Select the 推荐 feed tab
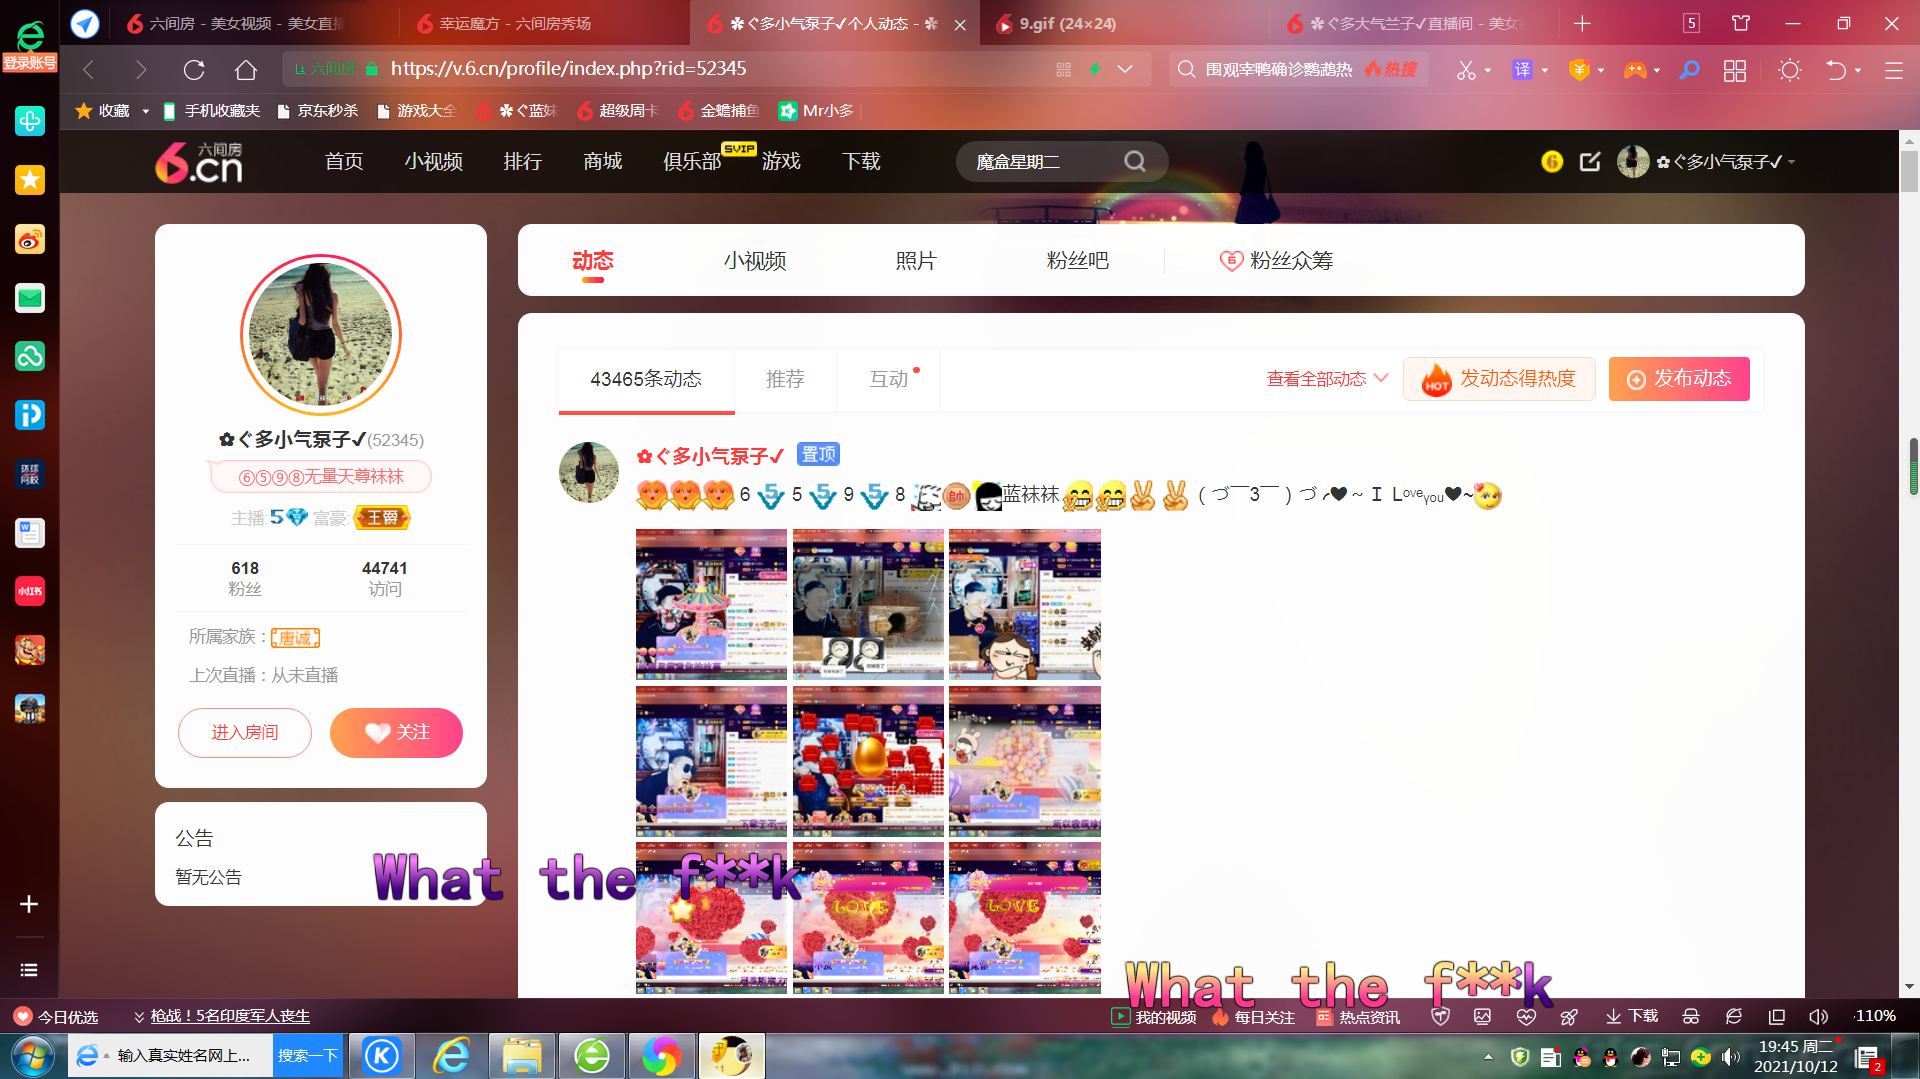The height and width of the screenshot is (1079, 1920). [785, 379]
